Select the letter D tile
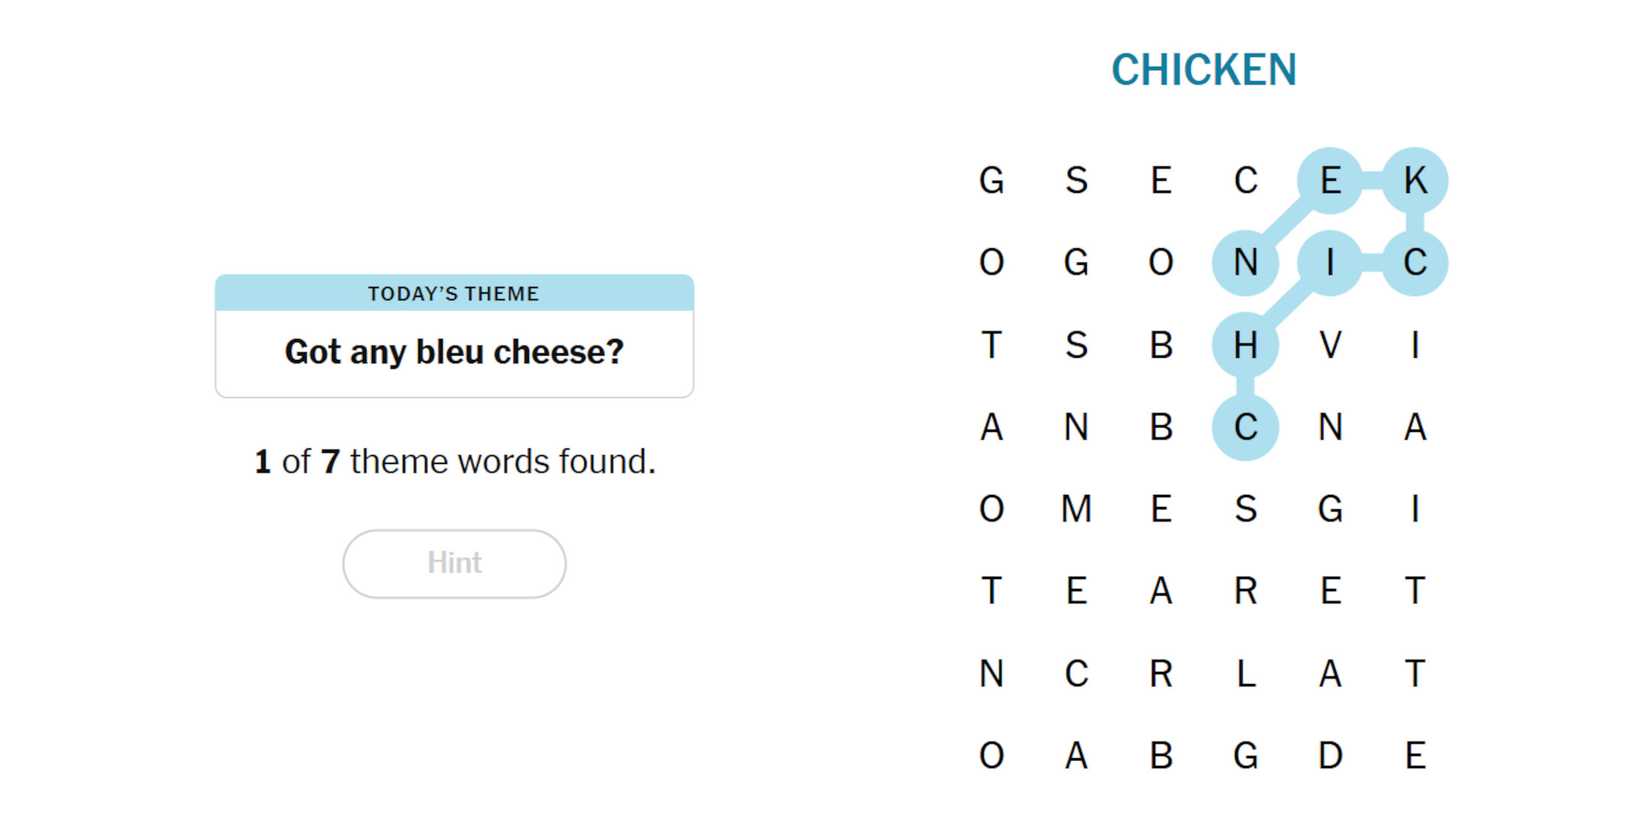The image size is (1650, 825). pos(1329,755)
